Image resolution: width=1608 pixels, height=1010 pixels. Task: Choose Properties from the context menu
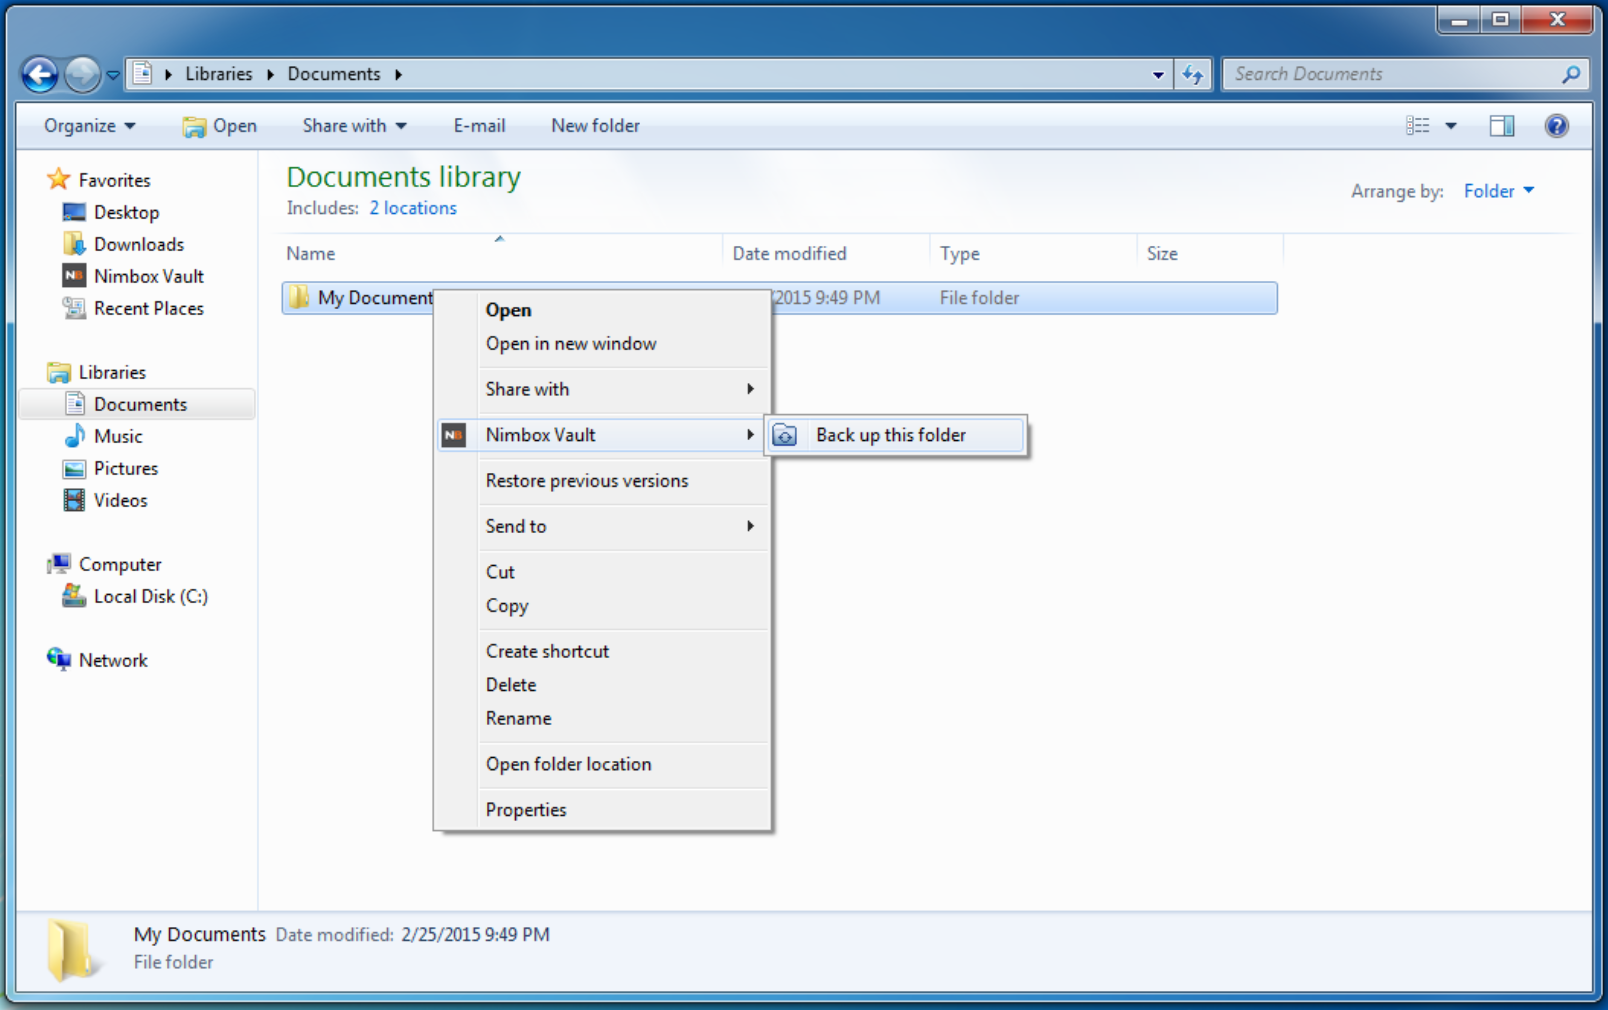[526, 809]
